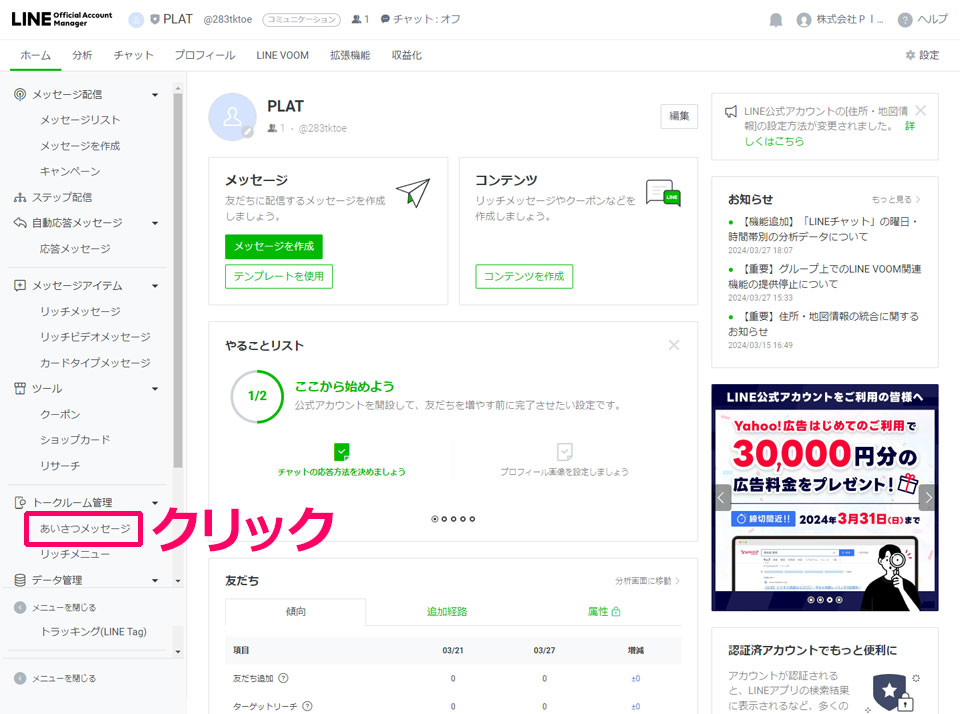Click help icon beside ターゲットリーチ

pyautogui.click(x=307, y=706)
